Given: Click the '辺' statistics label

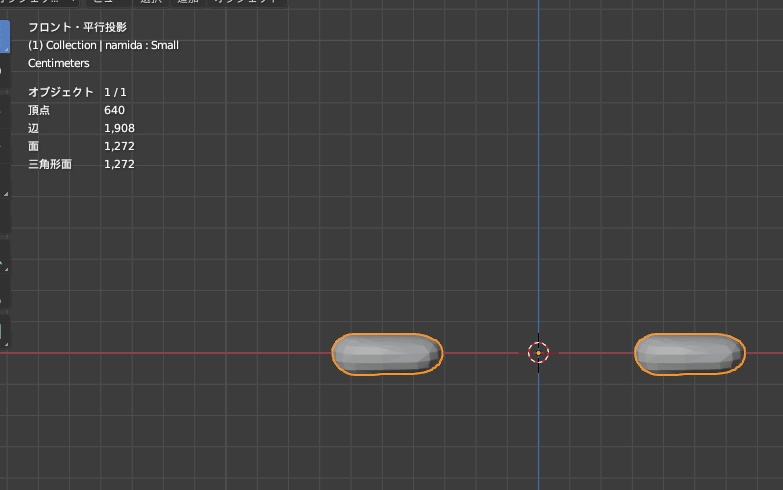Looking at the screenshot, I should (x=33, y=128).
